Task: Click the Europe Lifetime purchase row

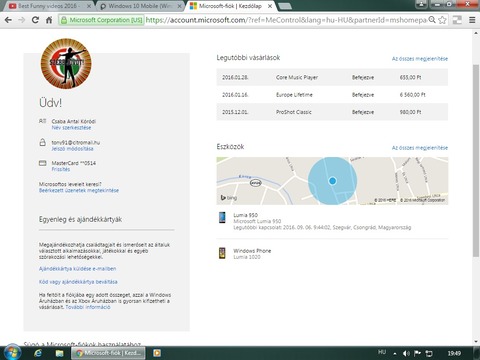Action: click(x=332, y=95)
